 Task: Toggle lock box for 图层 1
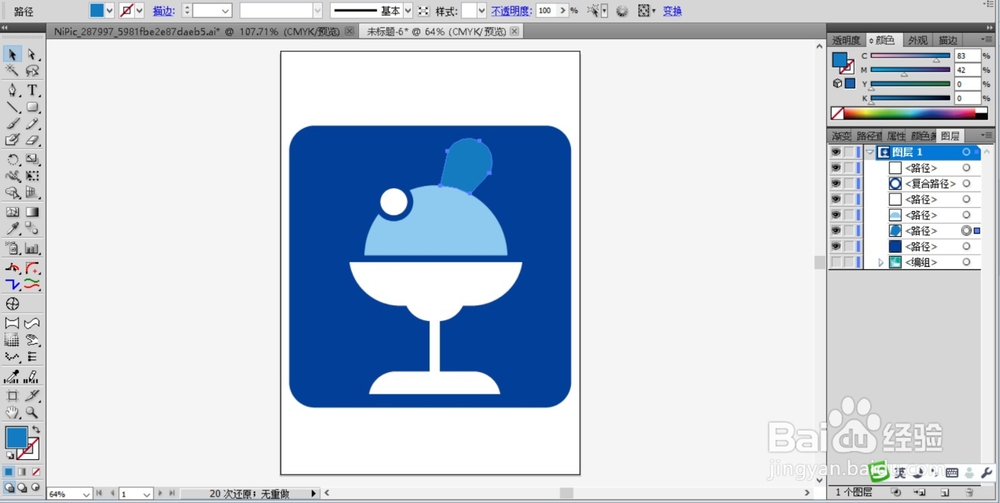point(848,152)
